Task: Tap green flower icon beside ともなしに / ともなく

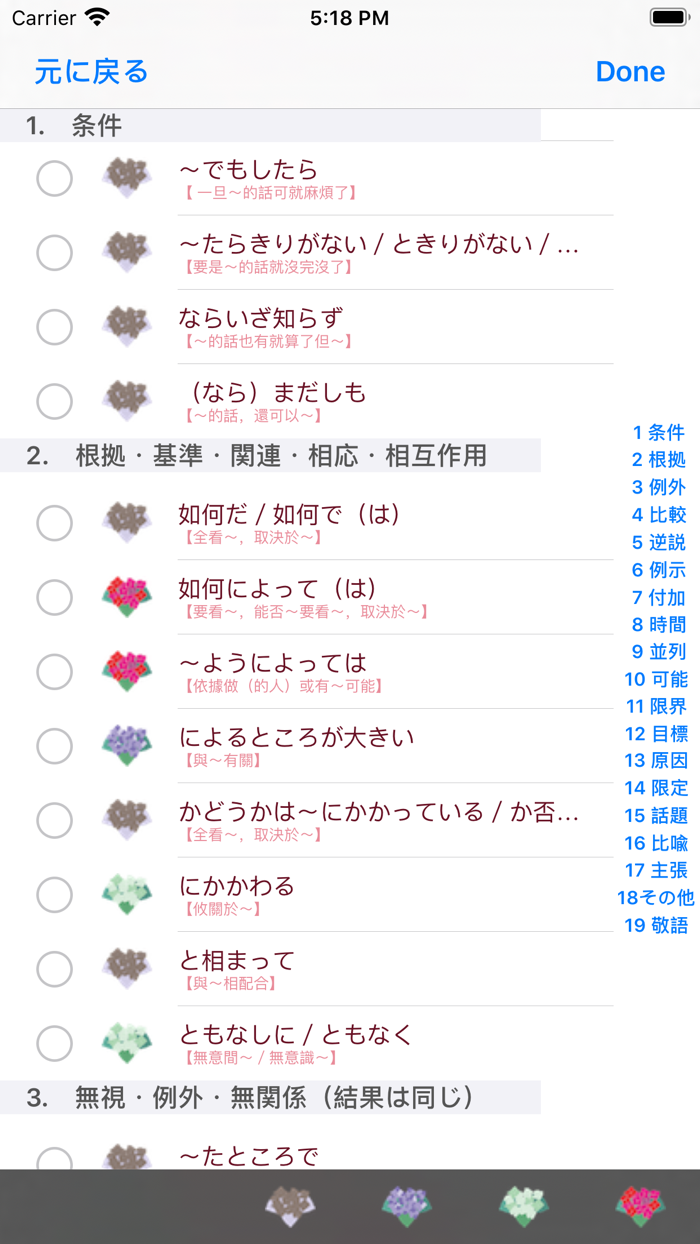Action: click(x=127, y=1044)
